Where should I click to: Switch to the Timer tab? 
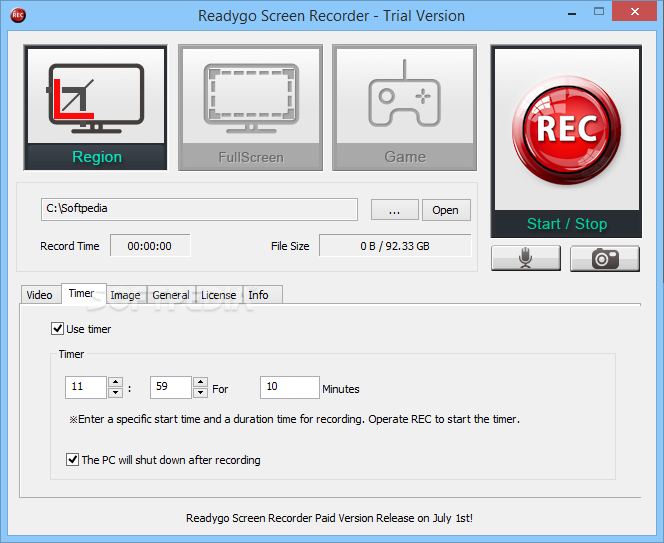tap(82, 293)
